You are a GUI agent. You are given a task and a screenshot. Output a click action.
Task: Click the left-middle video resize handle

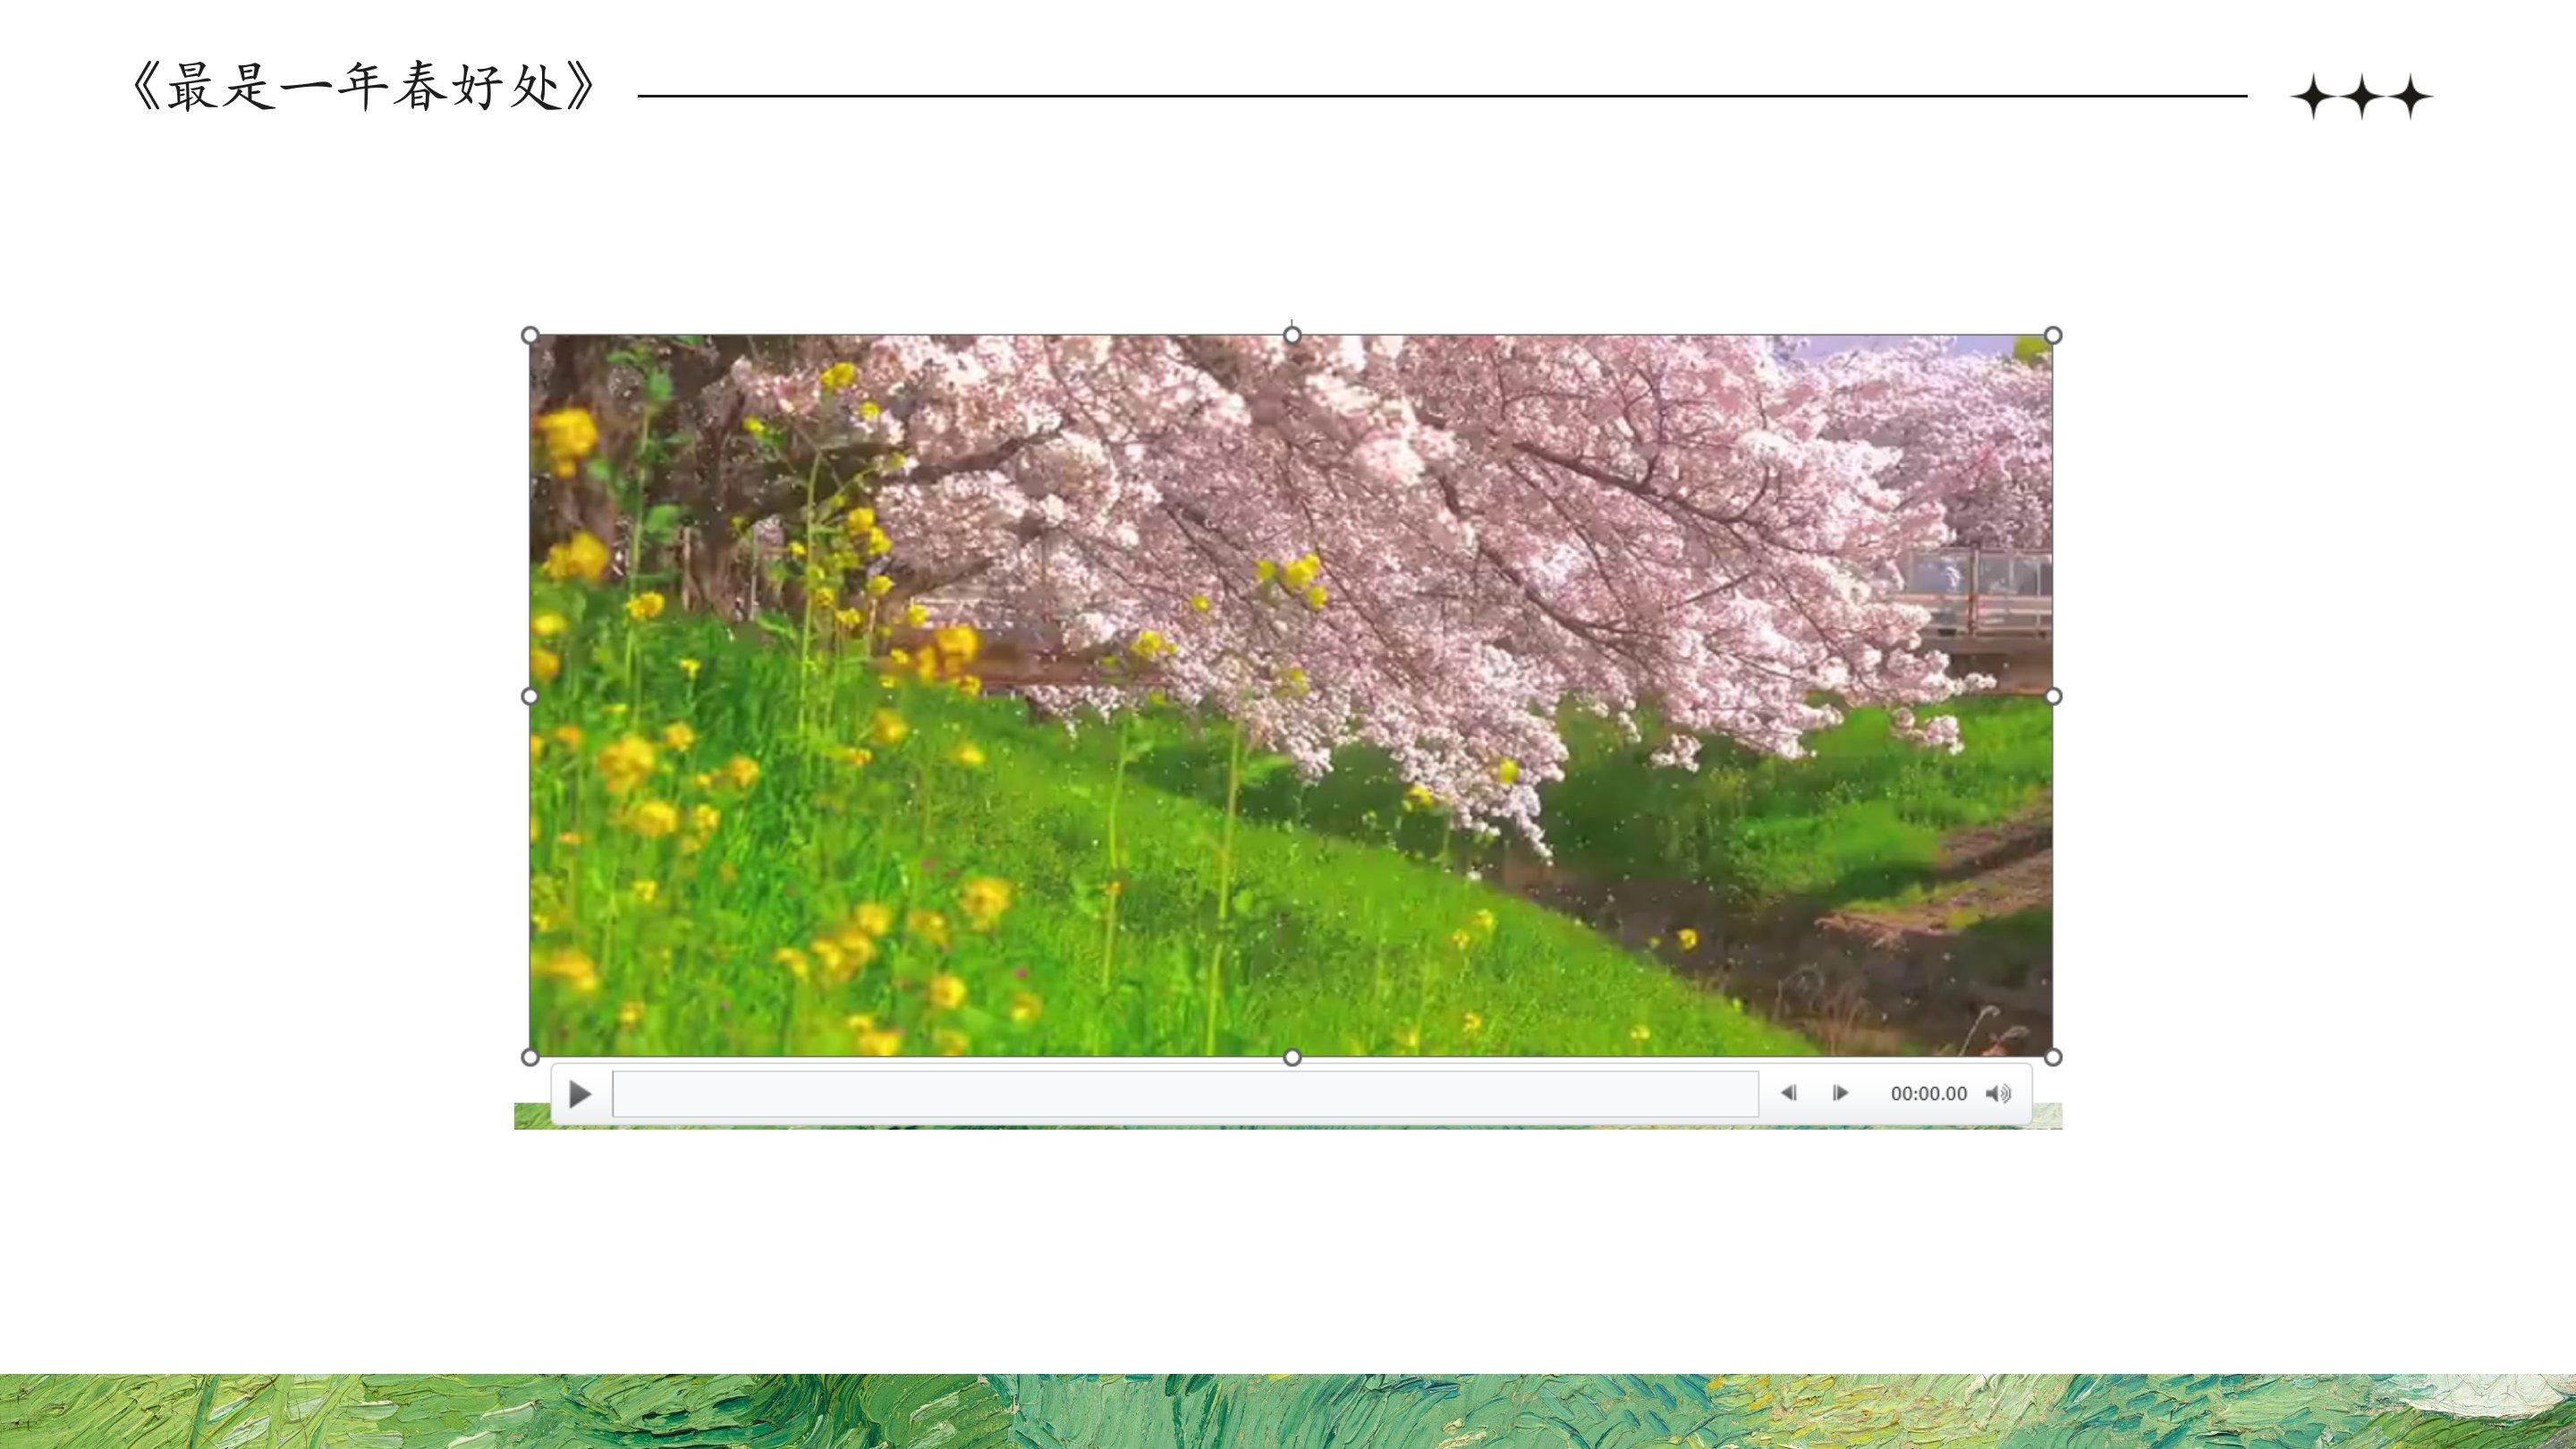531,696
